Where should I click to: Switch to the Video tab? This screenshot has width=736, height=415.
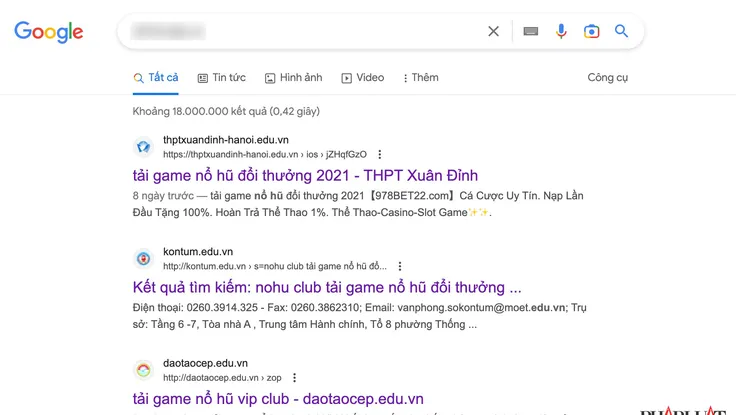click(x=362, y=78)
